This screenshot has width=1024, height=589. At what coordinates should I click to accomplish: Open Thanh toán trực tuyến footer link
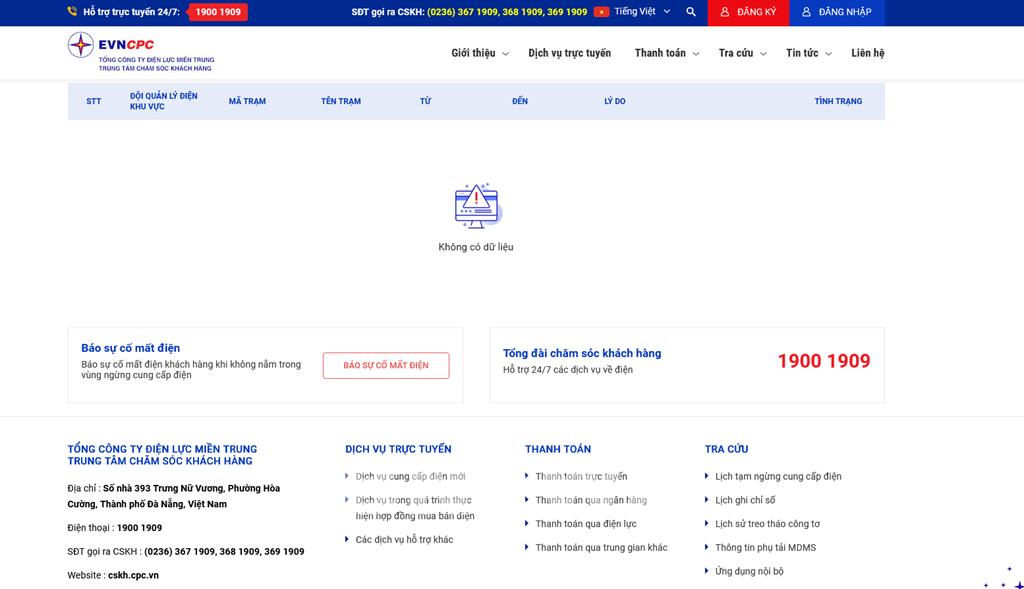(581, 476)
